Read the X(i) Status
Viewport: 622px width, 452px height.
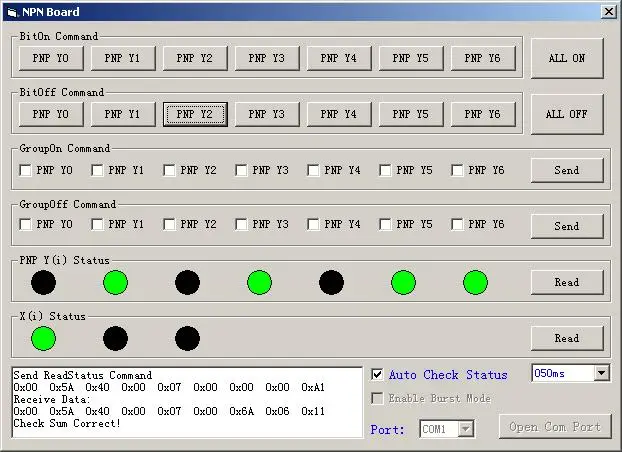567,338
